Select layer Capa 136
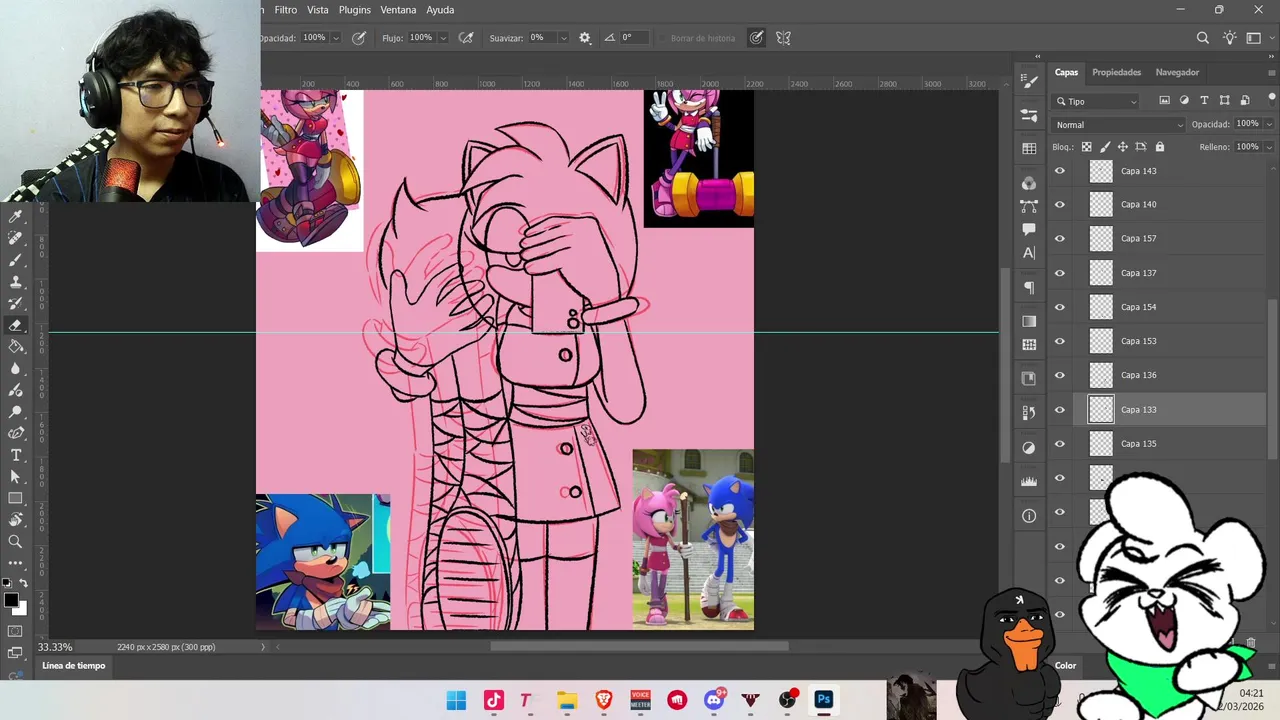1280x720 pixels. pyautogui.click(x=1170, y=375)
